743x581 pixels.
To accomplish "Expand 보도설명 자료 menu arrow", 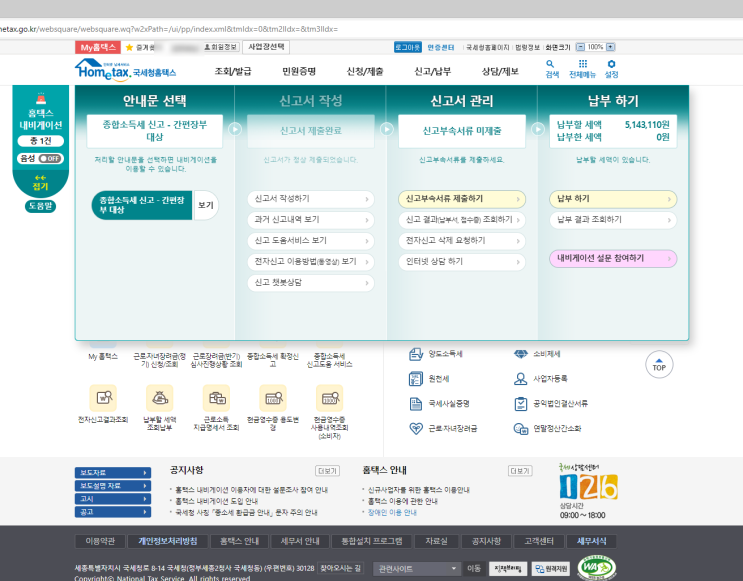I will coord(145,486).
